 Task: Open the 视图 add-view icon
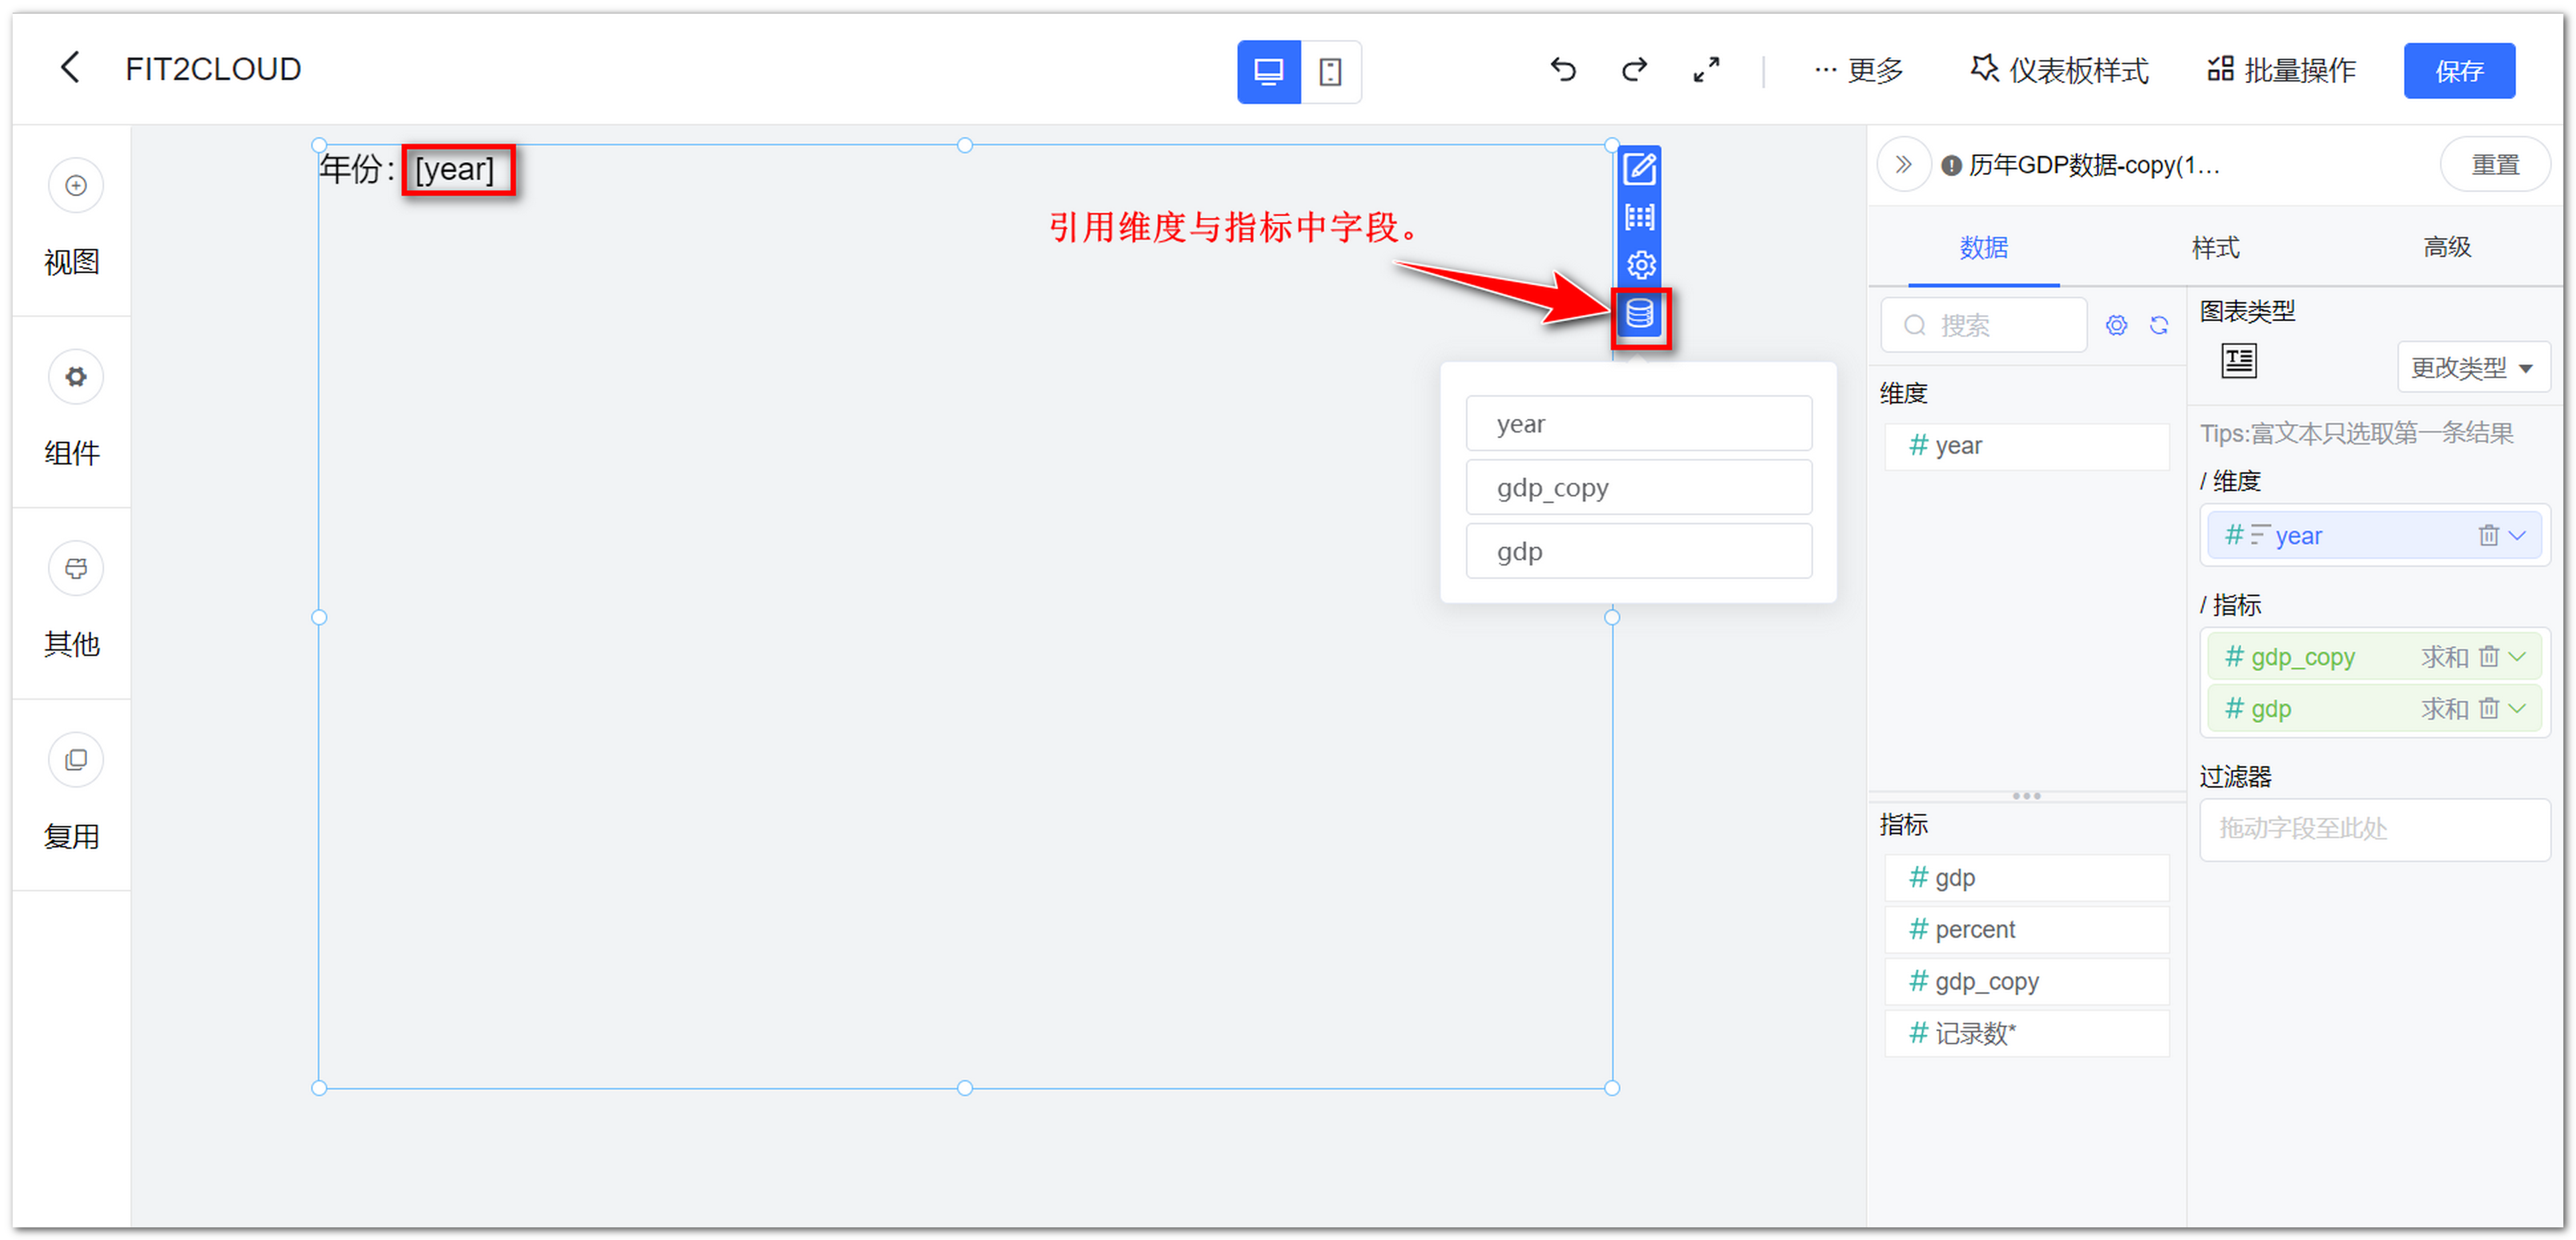76,185
